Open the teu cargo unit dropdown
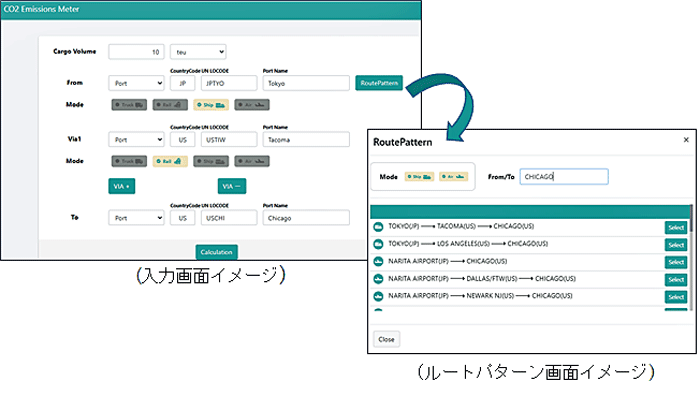 [198, 52]
